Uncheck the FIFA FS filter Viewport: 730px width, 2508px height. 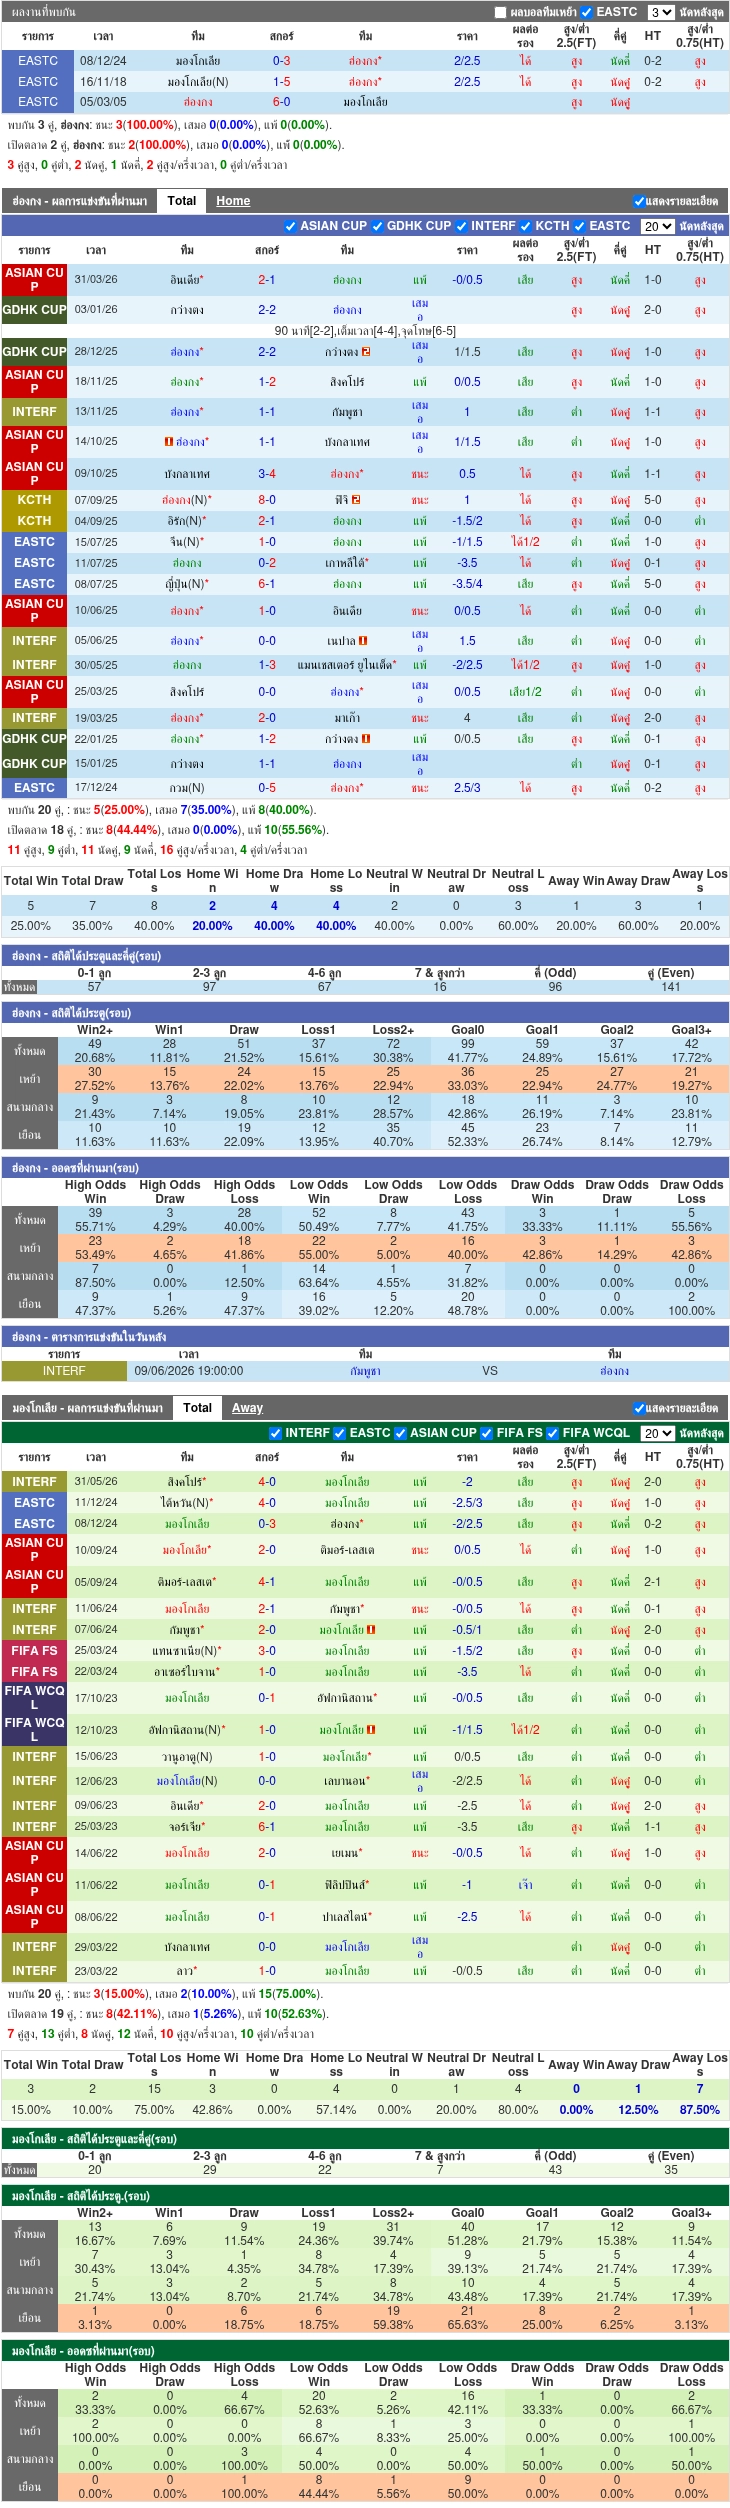[x=487, y=1433]
